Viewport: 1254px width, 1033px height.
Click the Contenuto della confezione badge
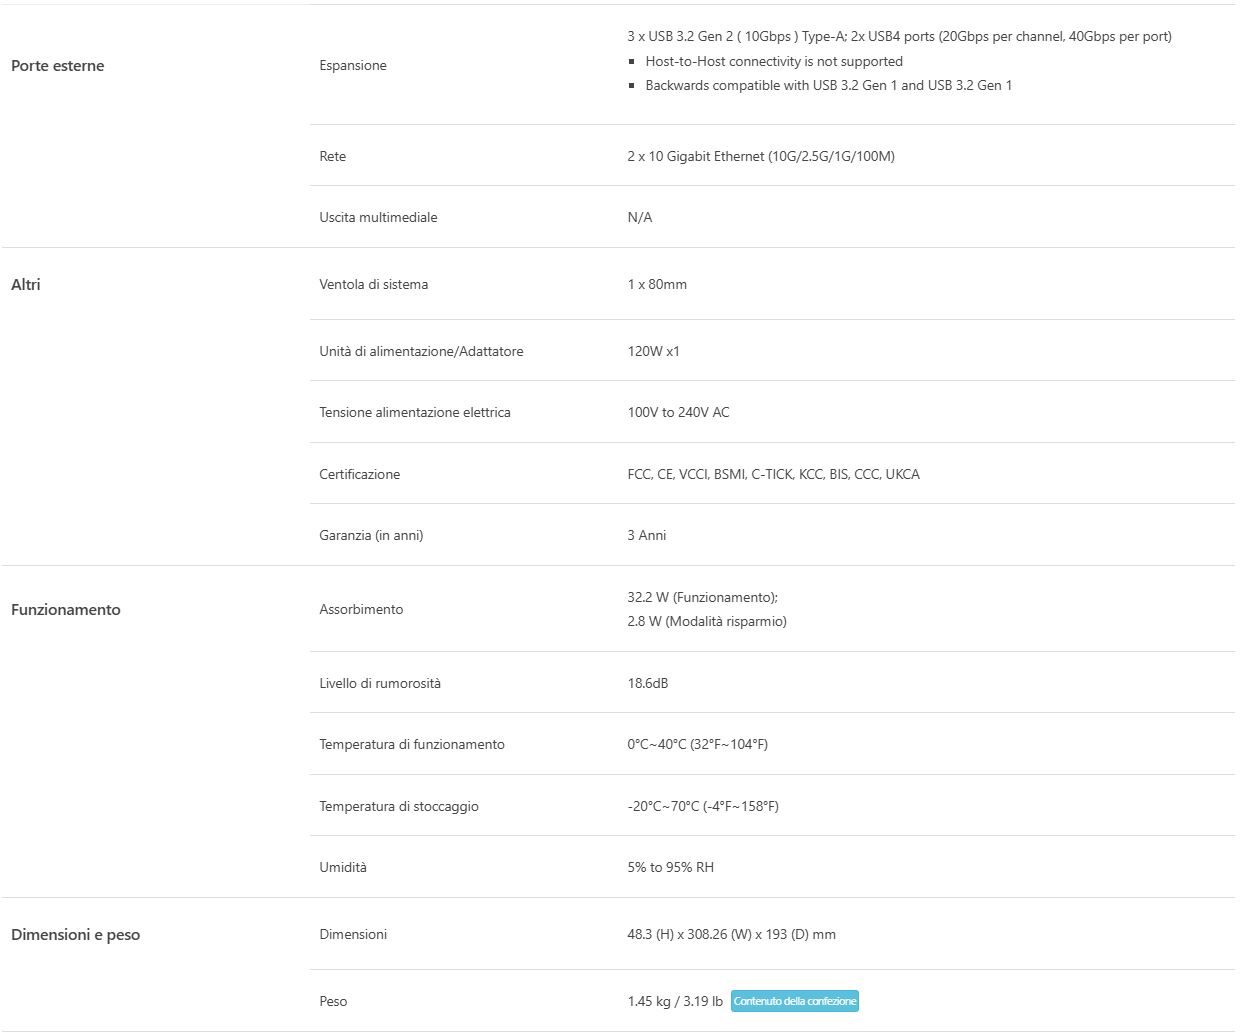(x=794, y=1001)
